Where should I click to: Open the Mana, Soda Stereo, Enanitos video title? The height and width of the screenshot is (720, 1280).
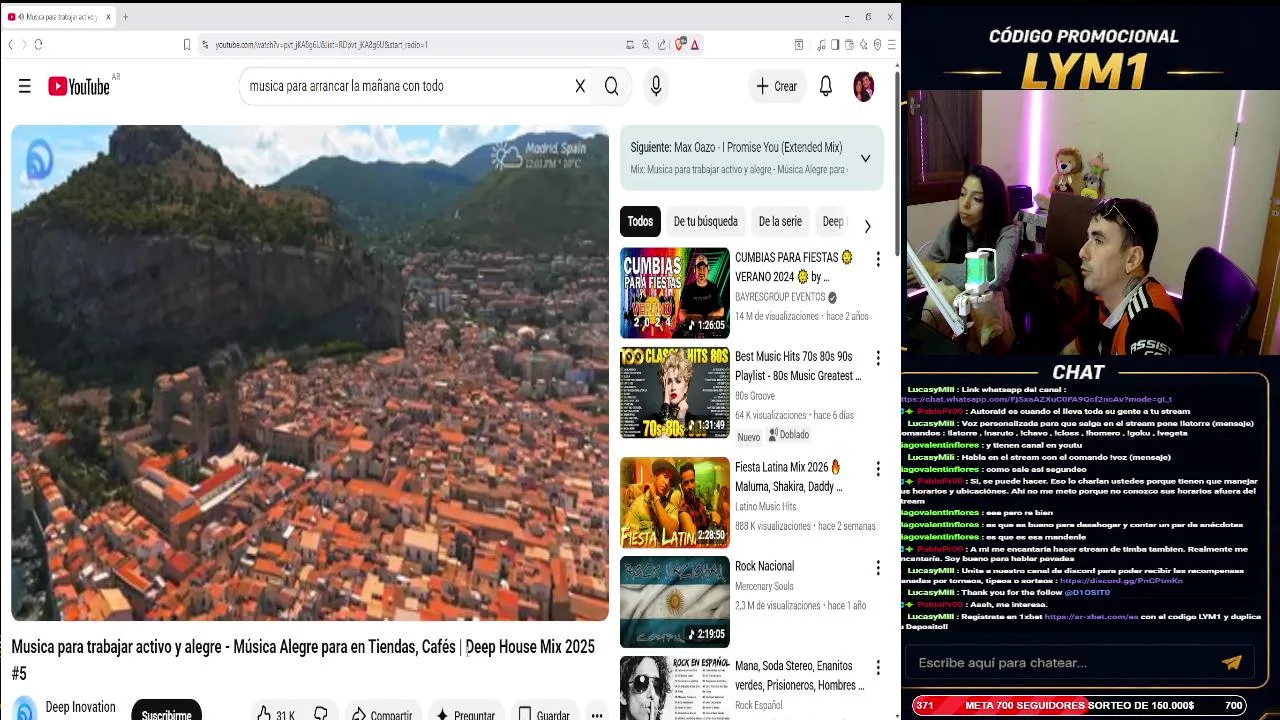click(799, 676)
